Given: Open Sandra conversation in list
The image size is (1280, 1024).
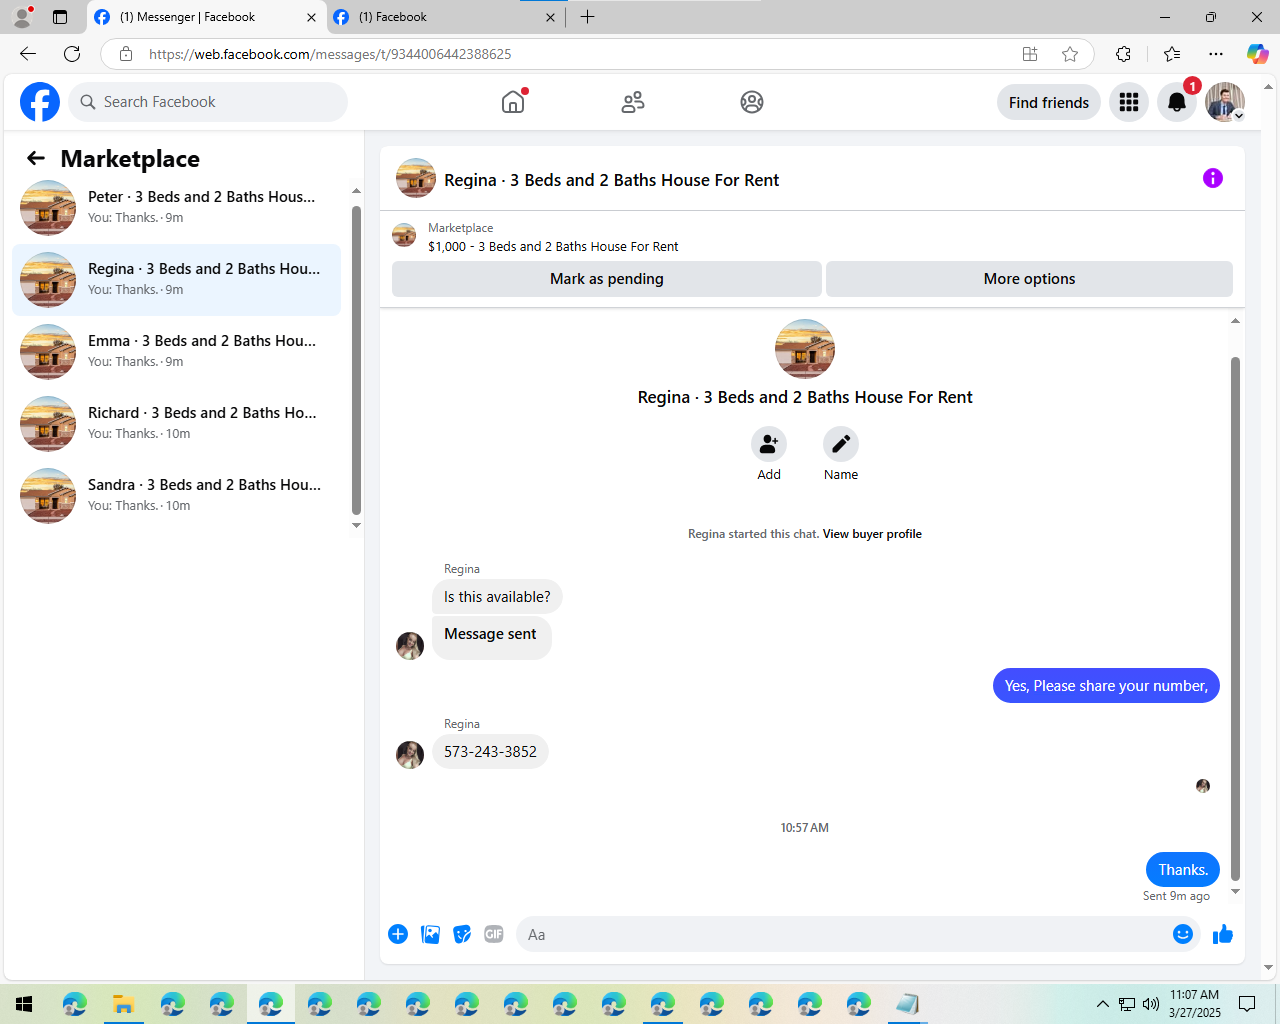Looking at the screenshot, I should [176, 496].
